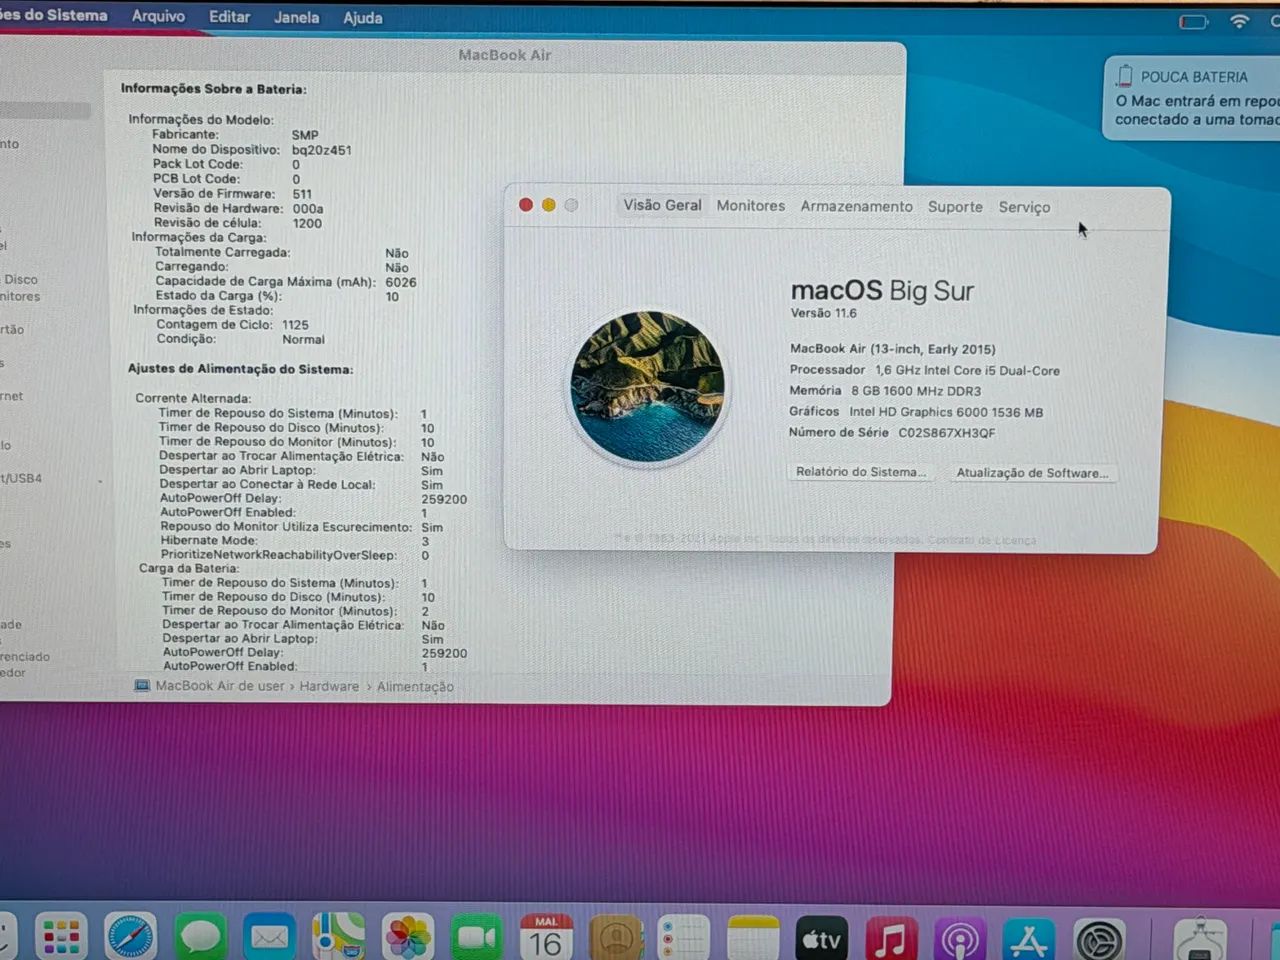Viewport: 1280px width, 960px height.
Task: Switch to the Monitores tab
Action: click(x=751, y=205)
